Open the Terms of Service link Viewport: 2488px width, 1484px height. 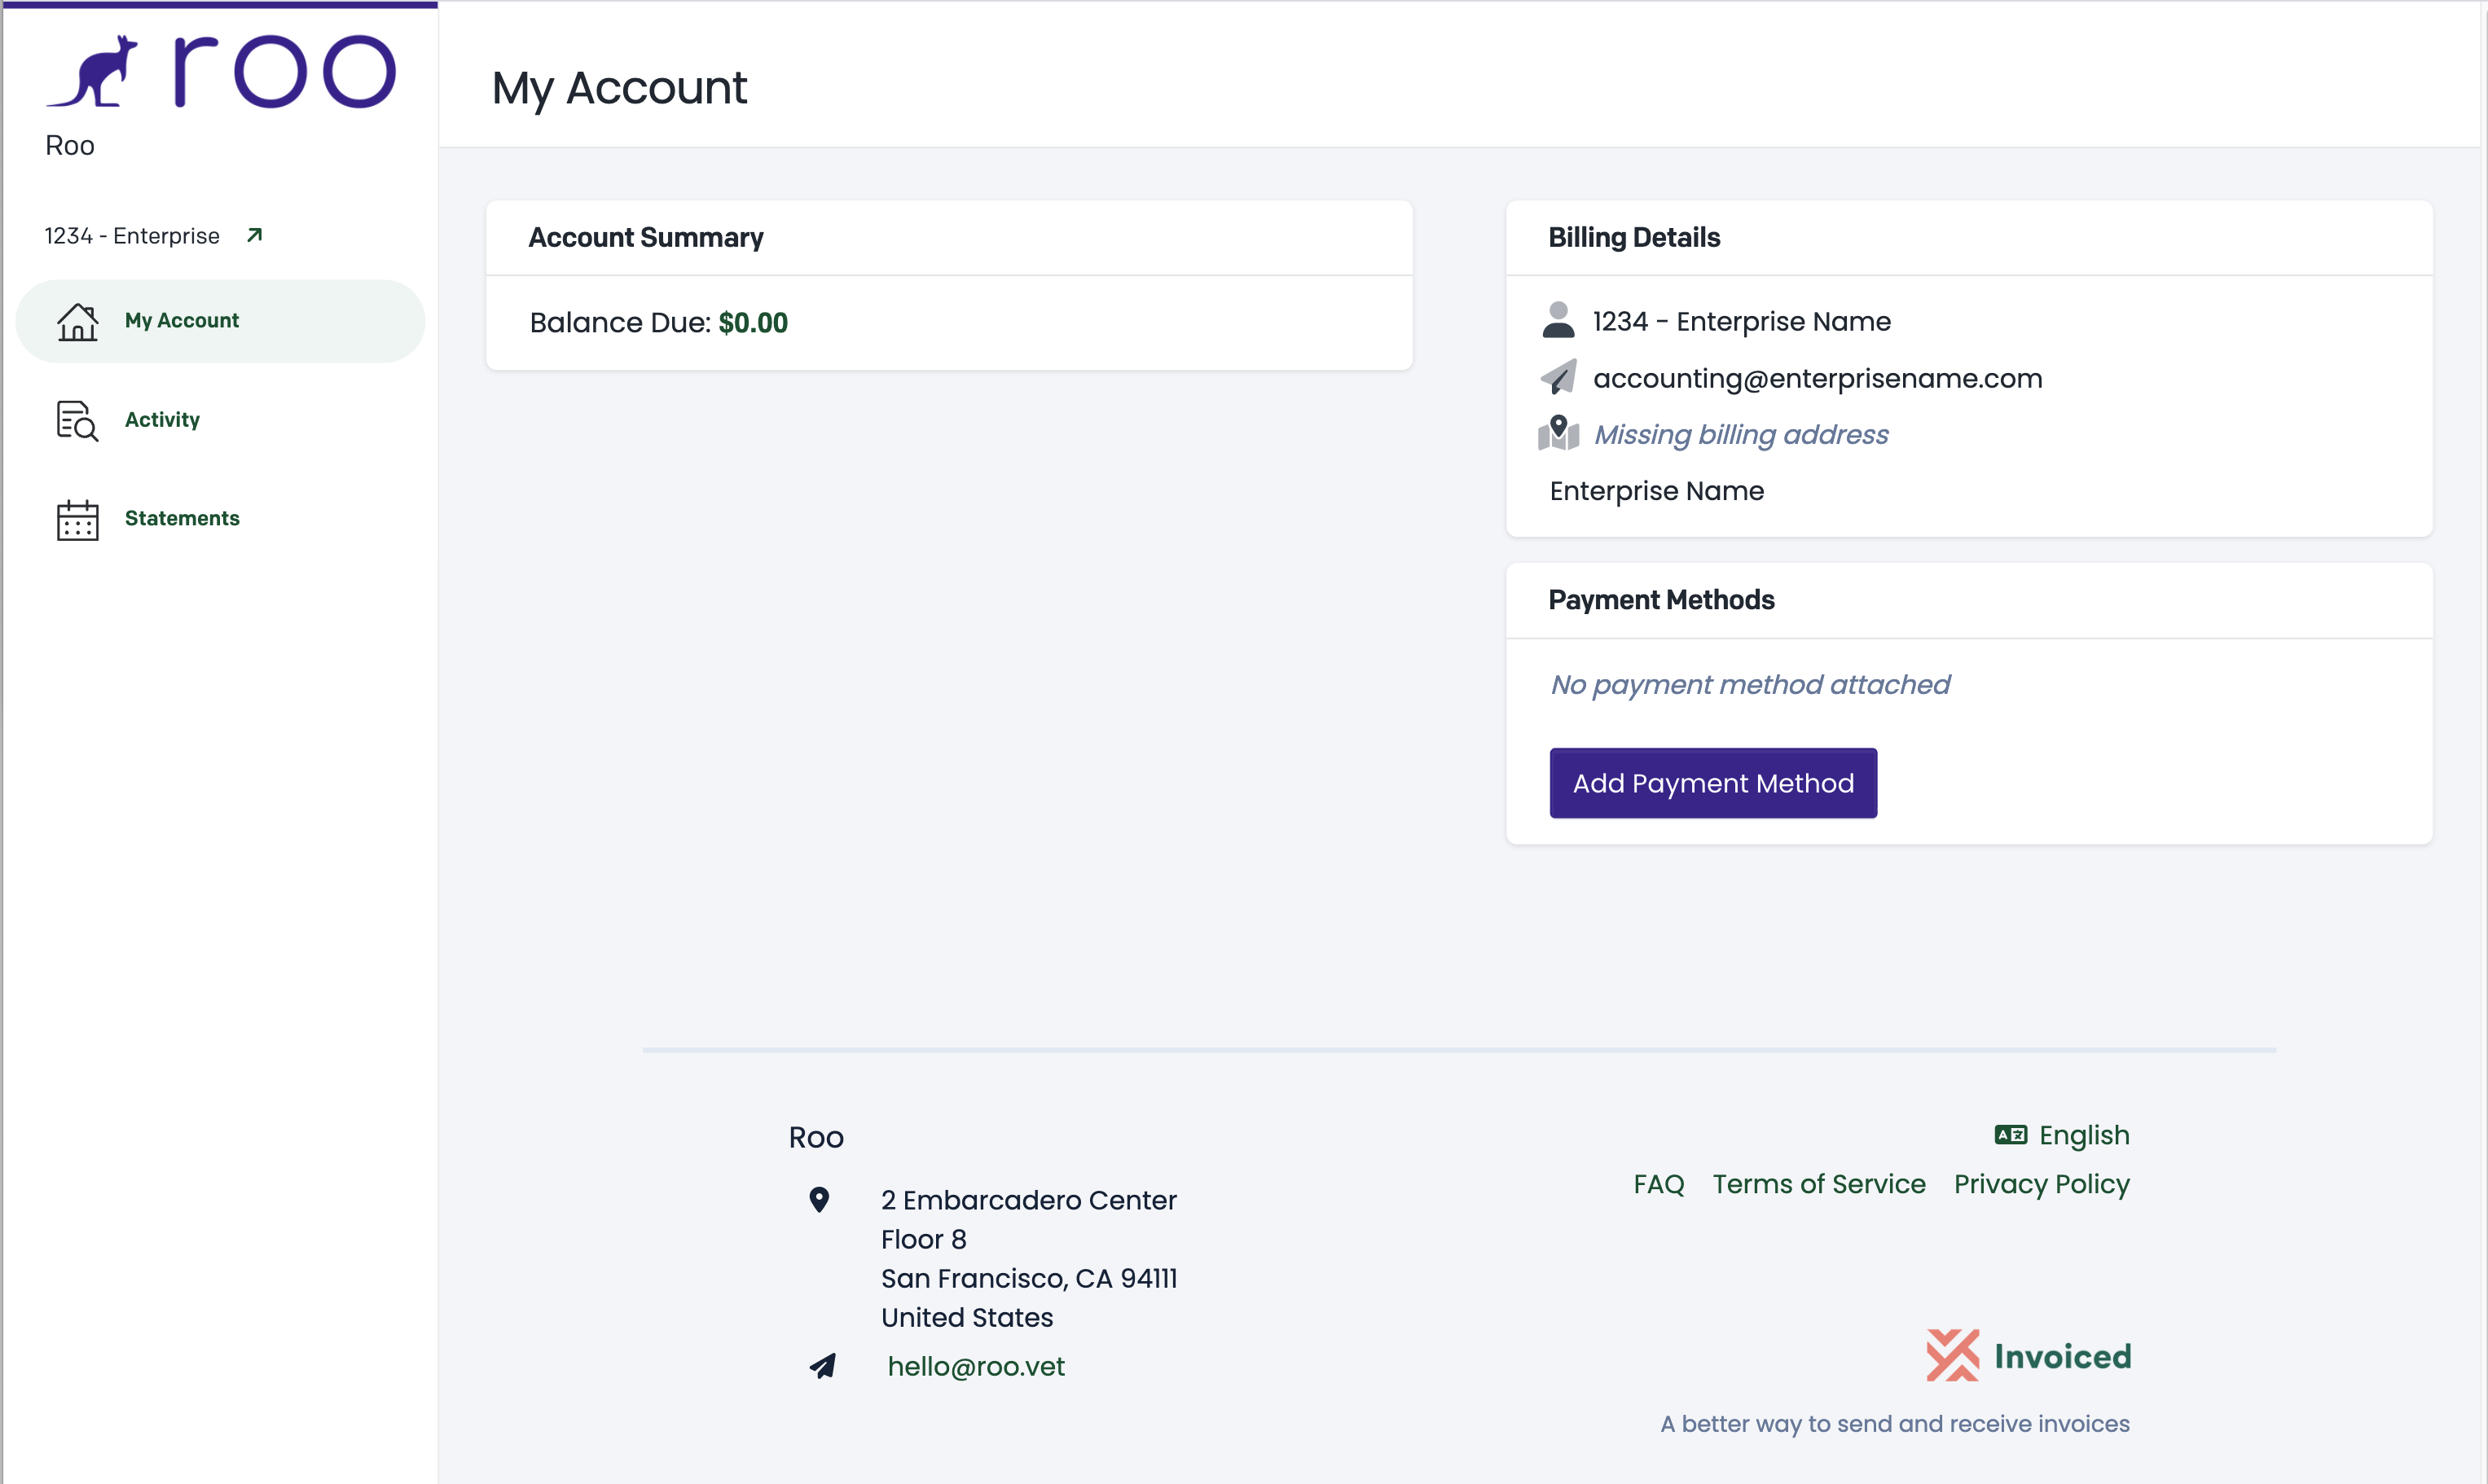point(1818,1184)
